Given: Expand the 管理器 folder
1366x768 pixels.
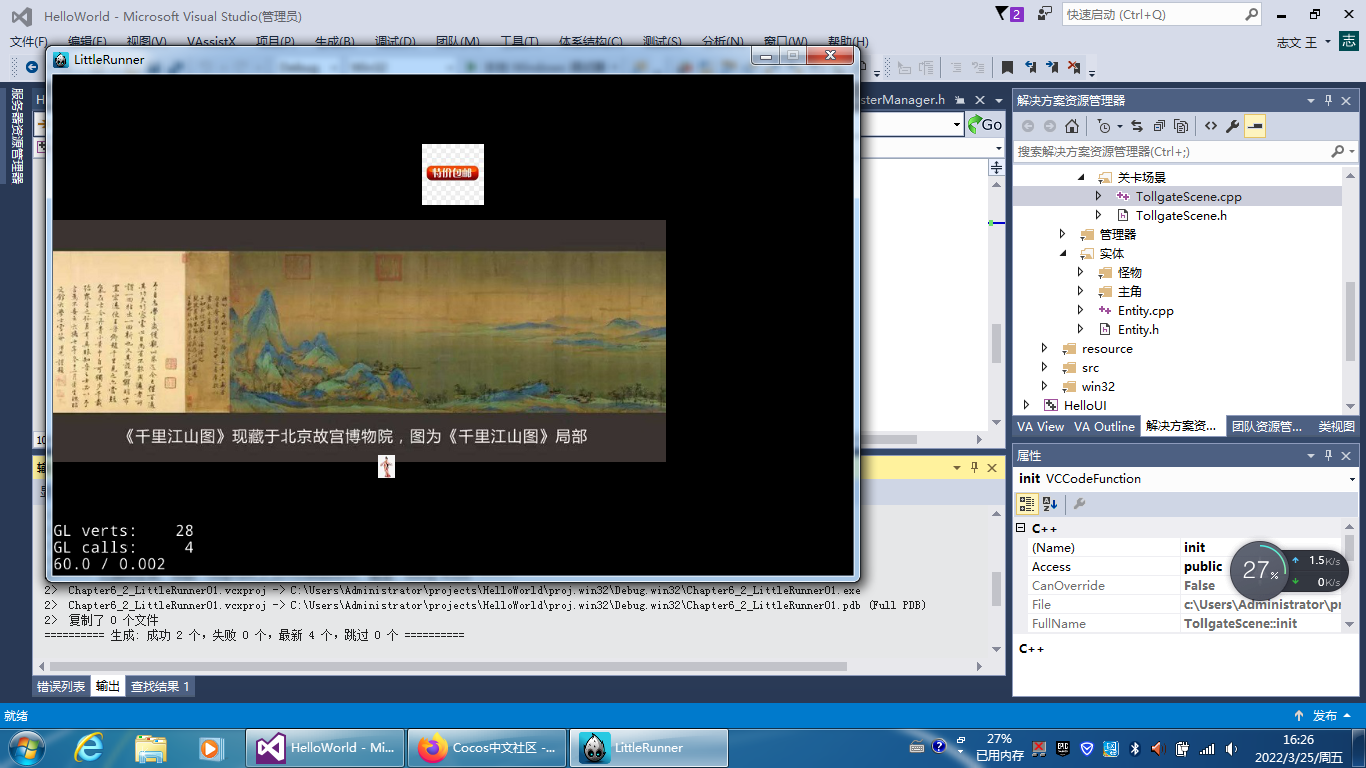Looking at the screenshot, I should point(1063,234).
